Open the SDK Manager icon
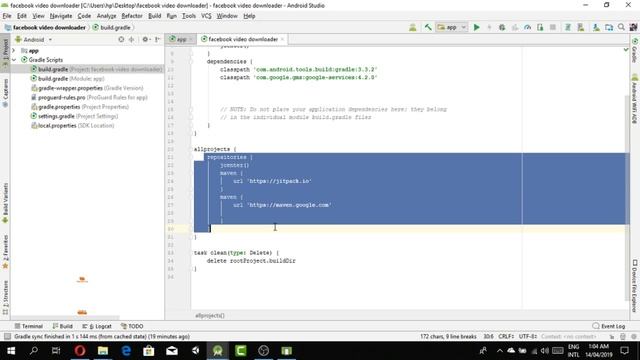The width and height of the screenshot is (640, 360). 596,27
